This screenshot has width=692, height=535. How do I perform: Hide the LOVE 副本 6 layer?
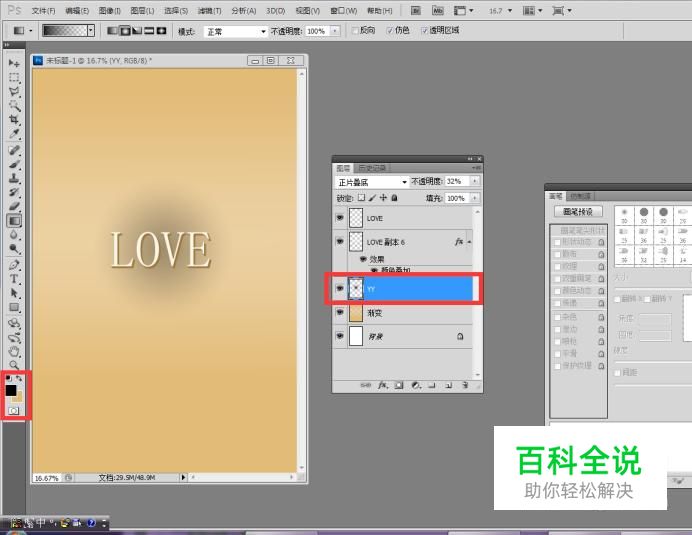(340, 241)
